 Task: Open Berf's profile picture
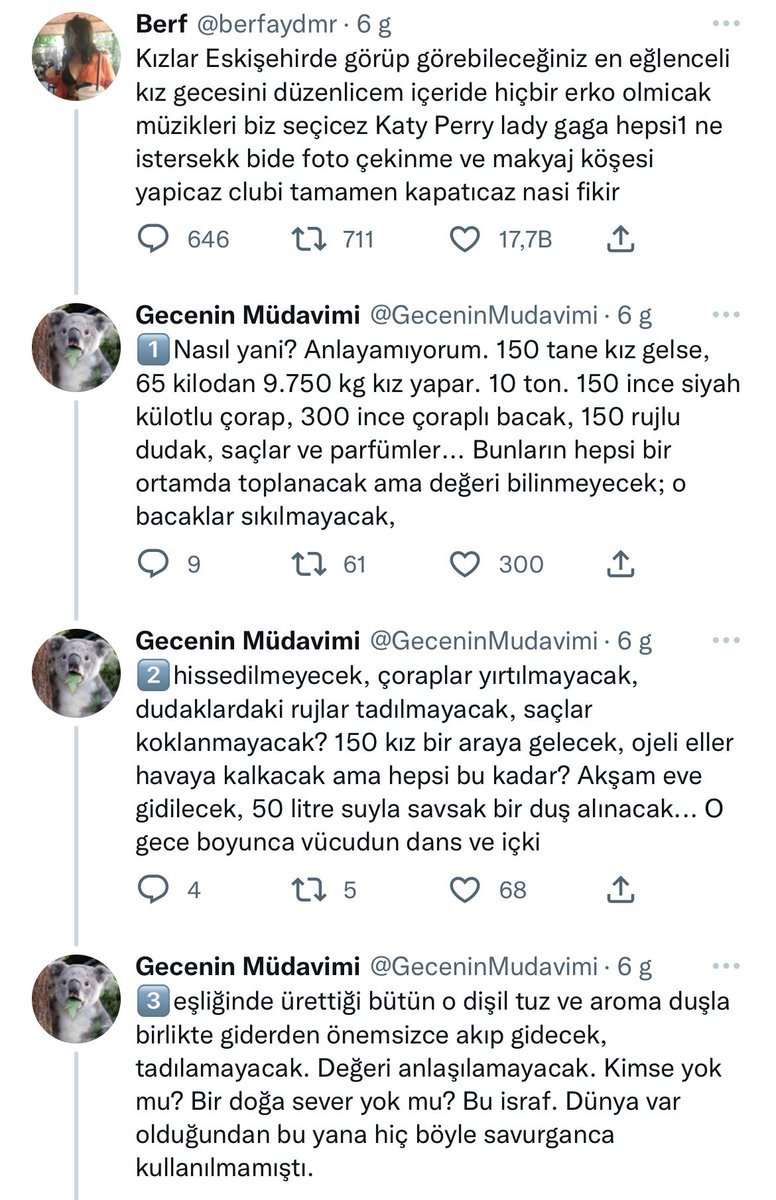click(76, 57)
